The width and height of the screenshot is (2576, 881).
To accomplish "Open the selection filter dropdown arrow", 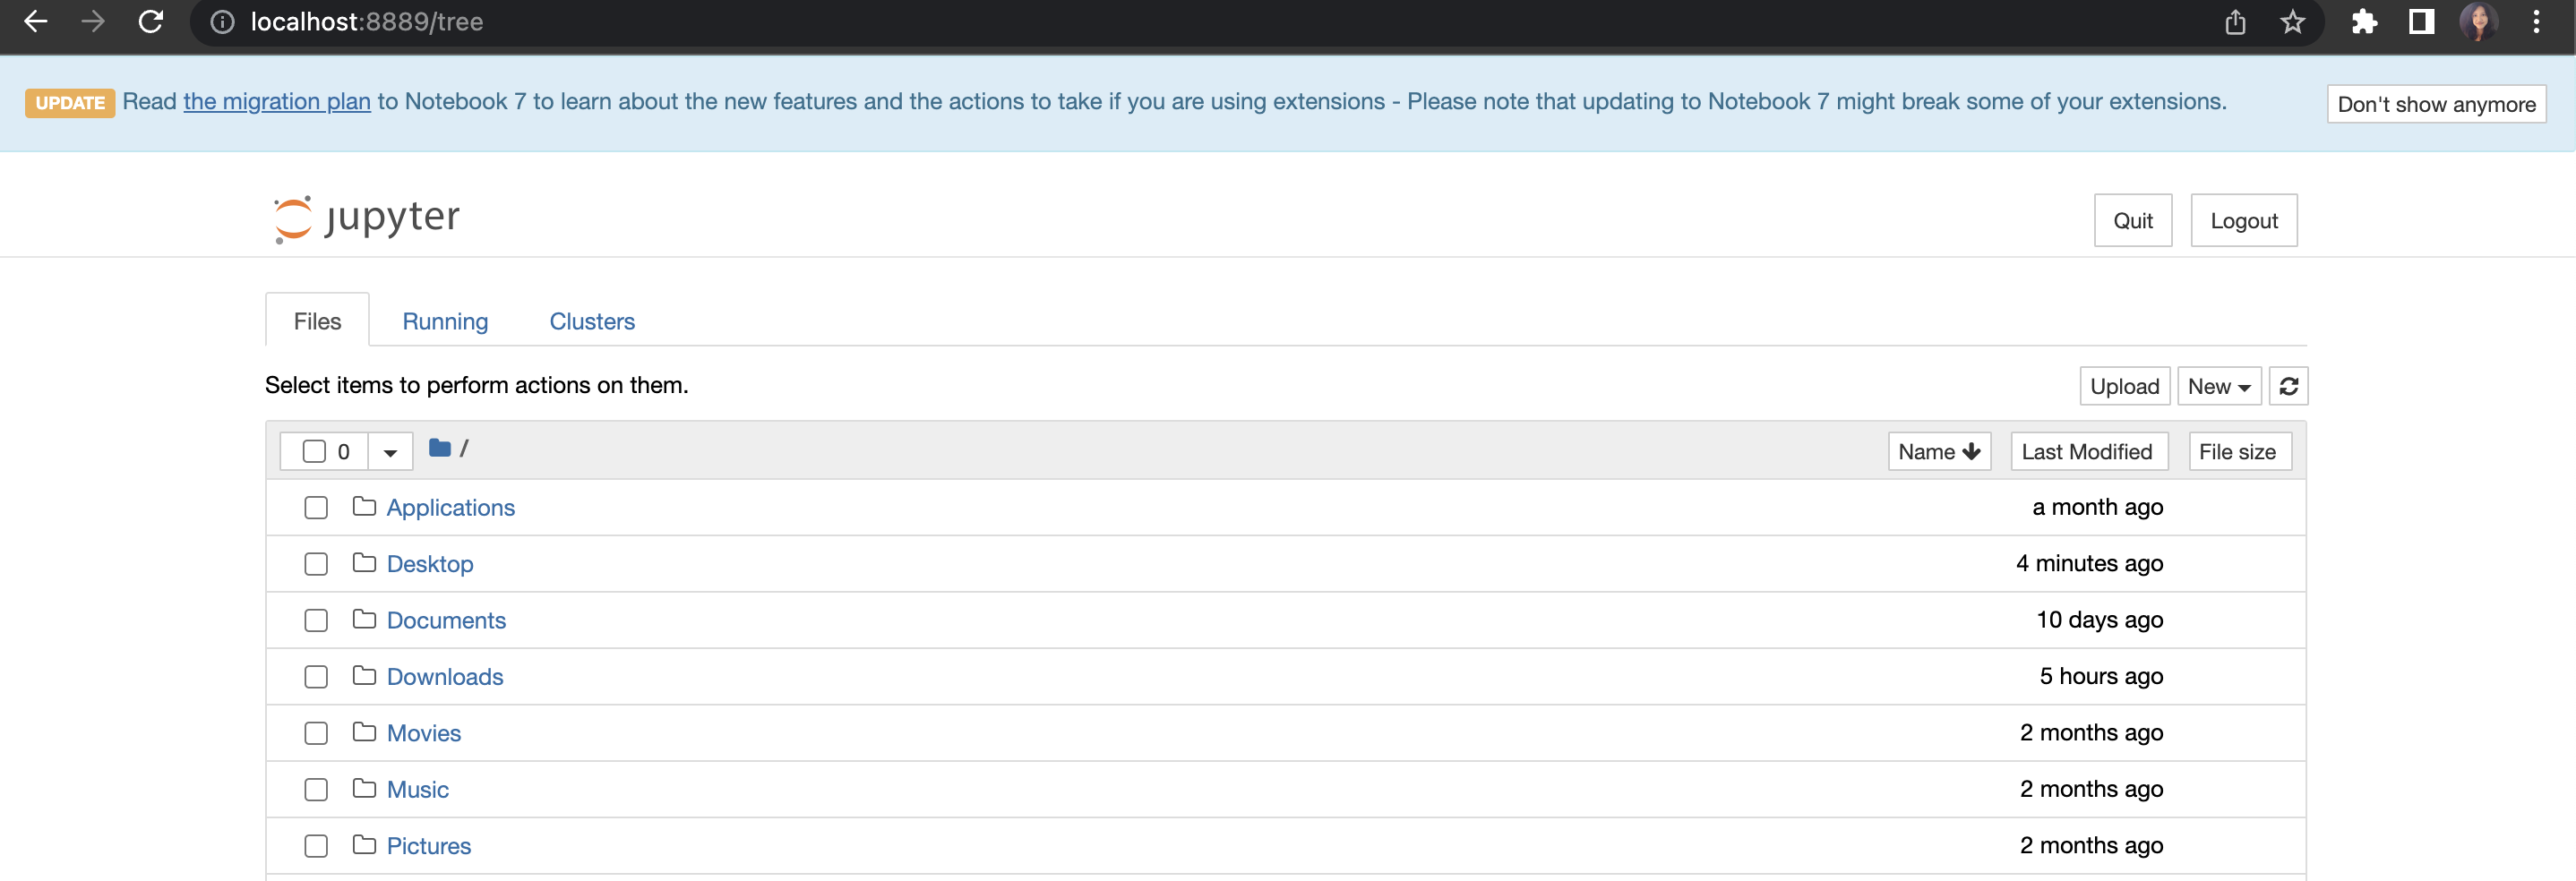I will click(x=390, y=452).
